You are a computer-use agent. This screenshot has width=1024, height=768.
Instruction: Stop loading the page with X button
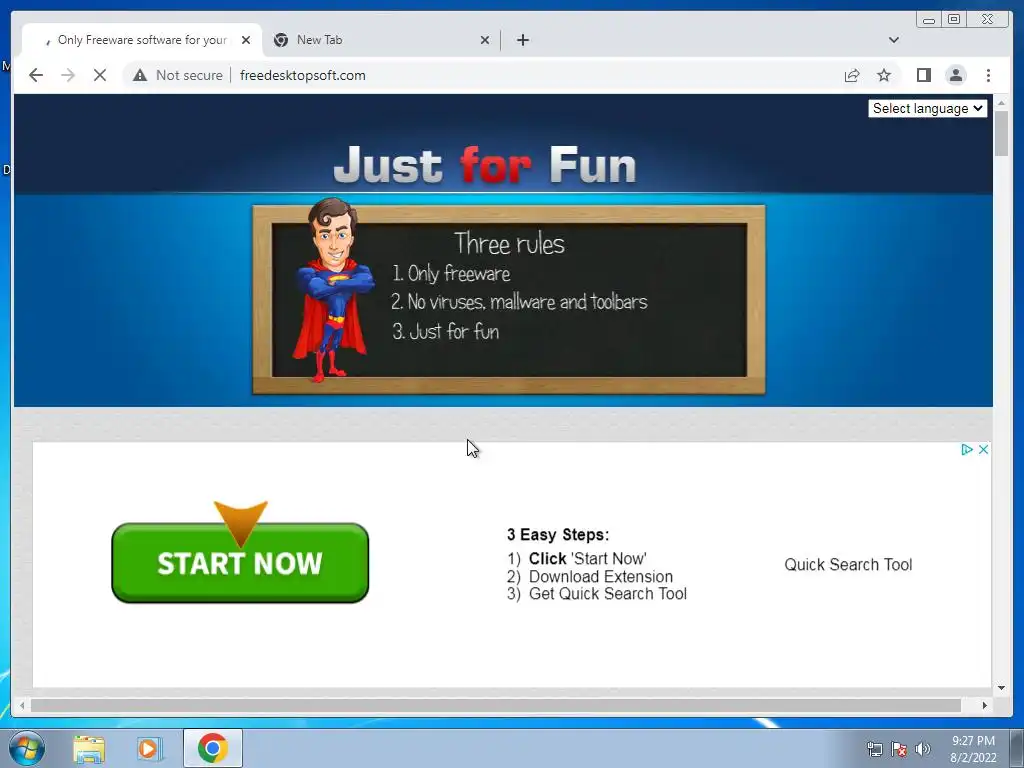[99, 75]
